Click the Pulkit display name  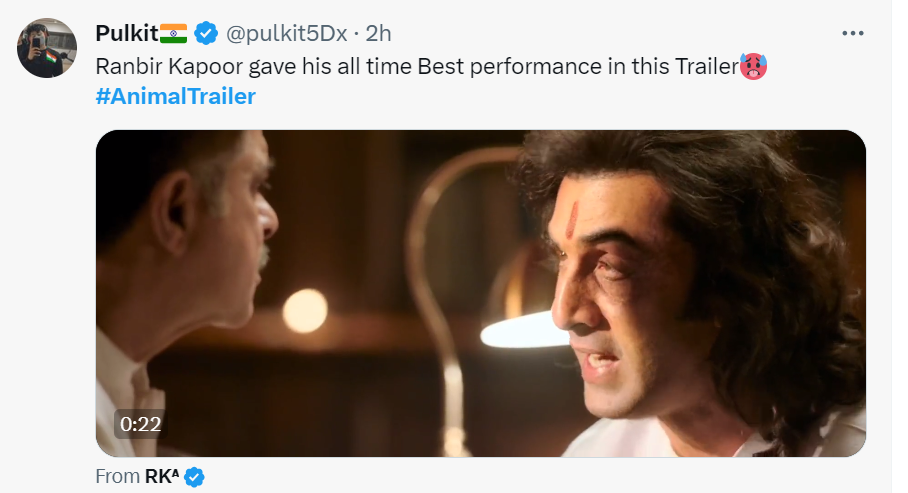(127, 34)
